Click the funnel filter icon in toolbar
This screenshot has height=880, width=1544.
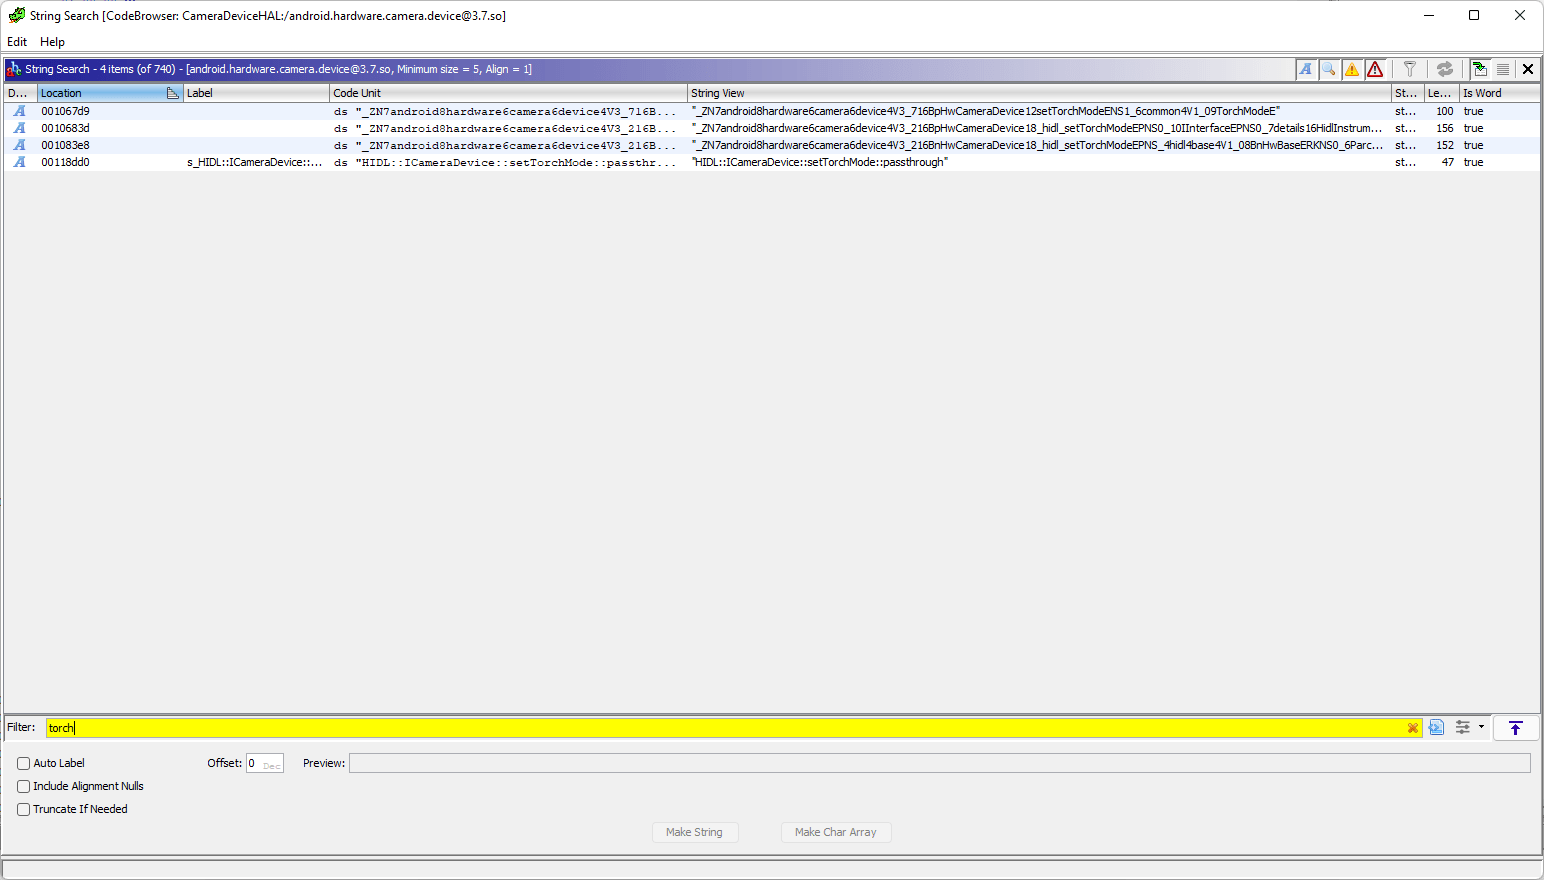tap(1410, 69)
